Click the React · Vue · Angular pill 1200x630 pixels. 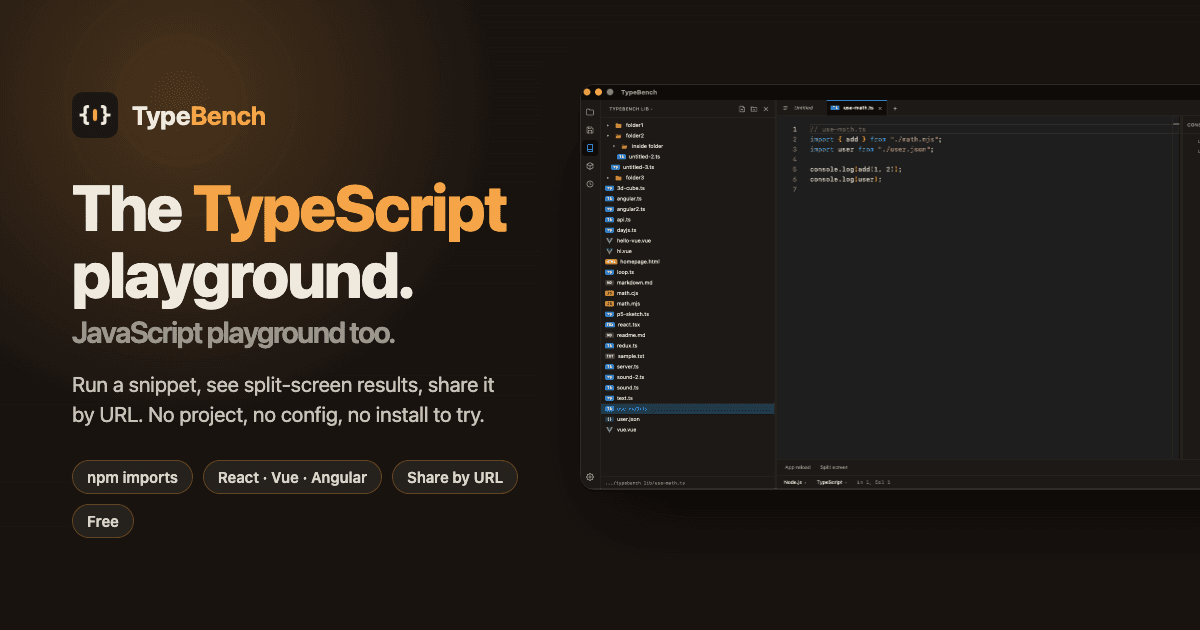click(292, 477)
